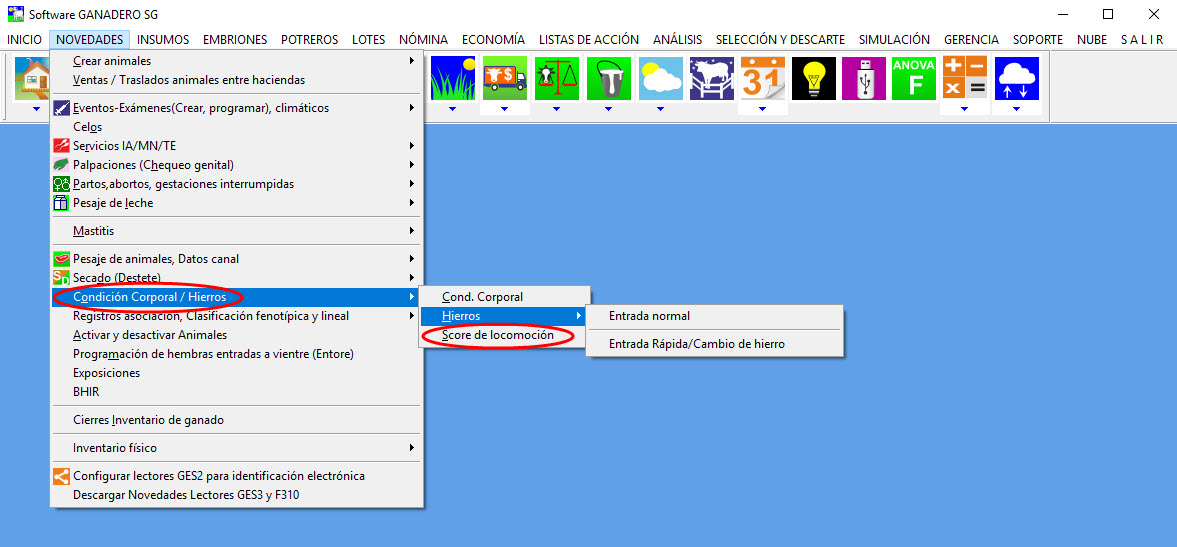Choose Cond. Corporal option
Image resolution: width=1177 pixels, height=547 pixels.
coord(482,297)
